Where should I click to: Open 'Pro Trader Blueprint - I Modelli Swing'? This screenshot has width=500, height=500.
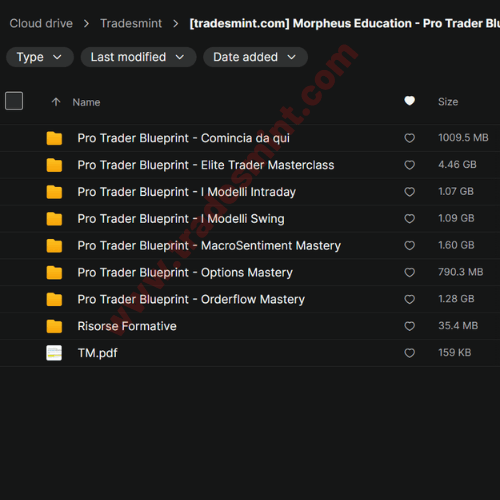pos(181,219)
